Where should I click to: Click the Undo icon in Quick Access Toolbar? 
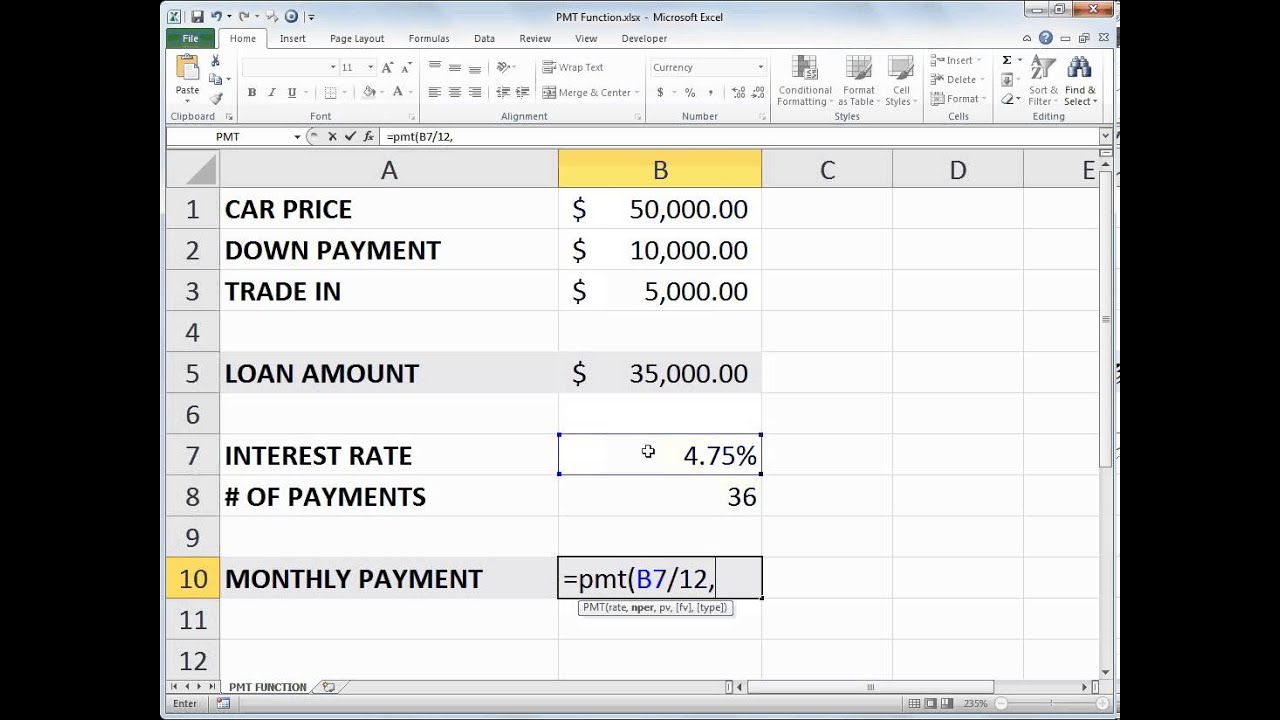point(216,16)
